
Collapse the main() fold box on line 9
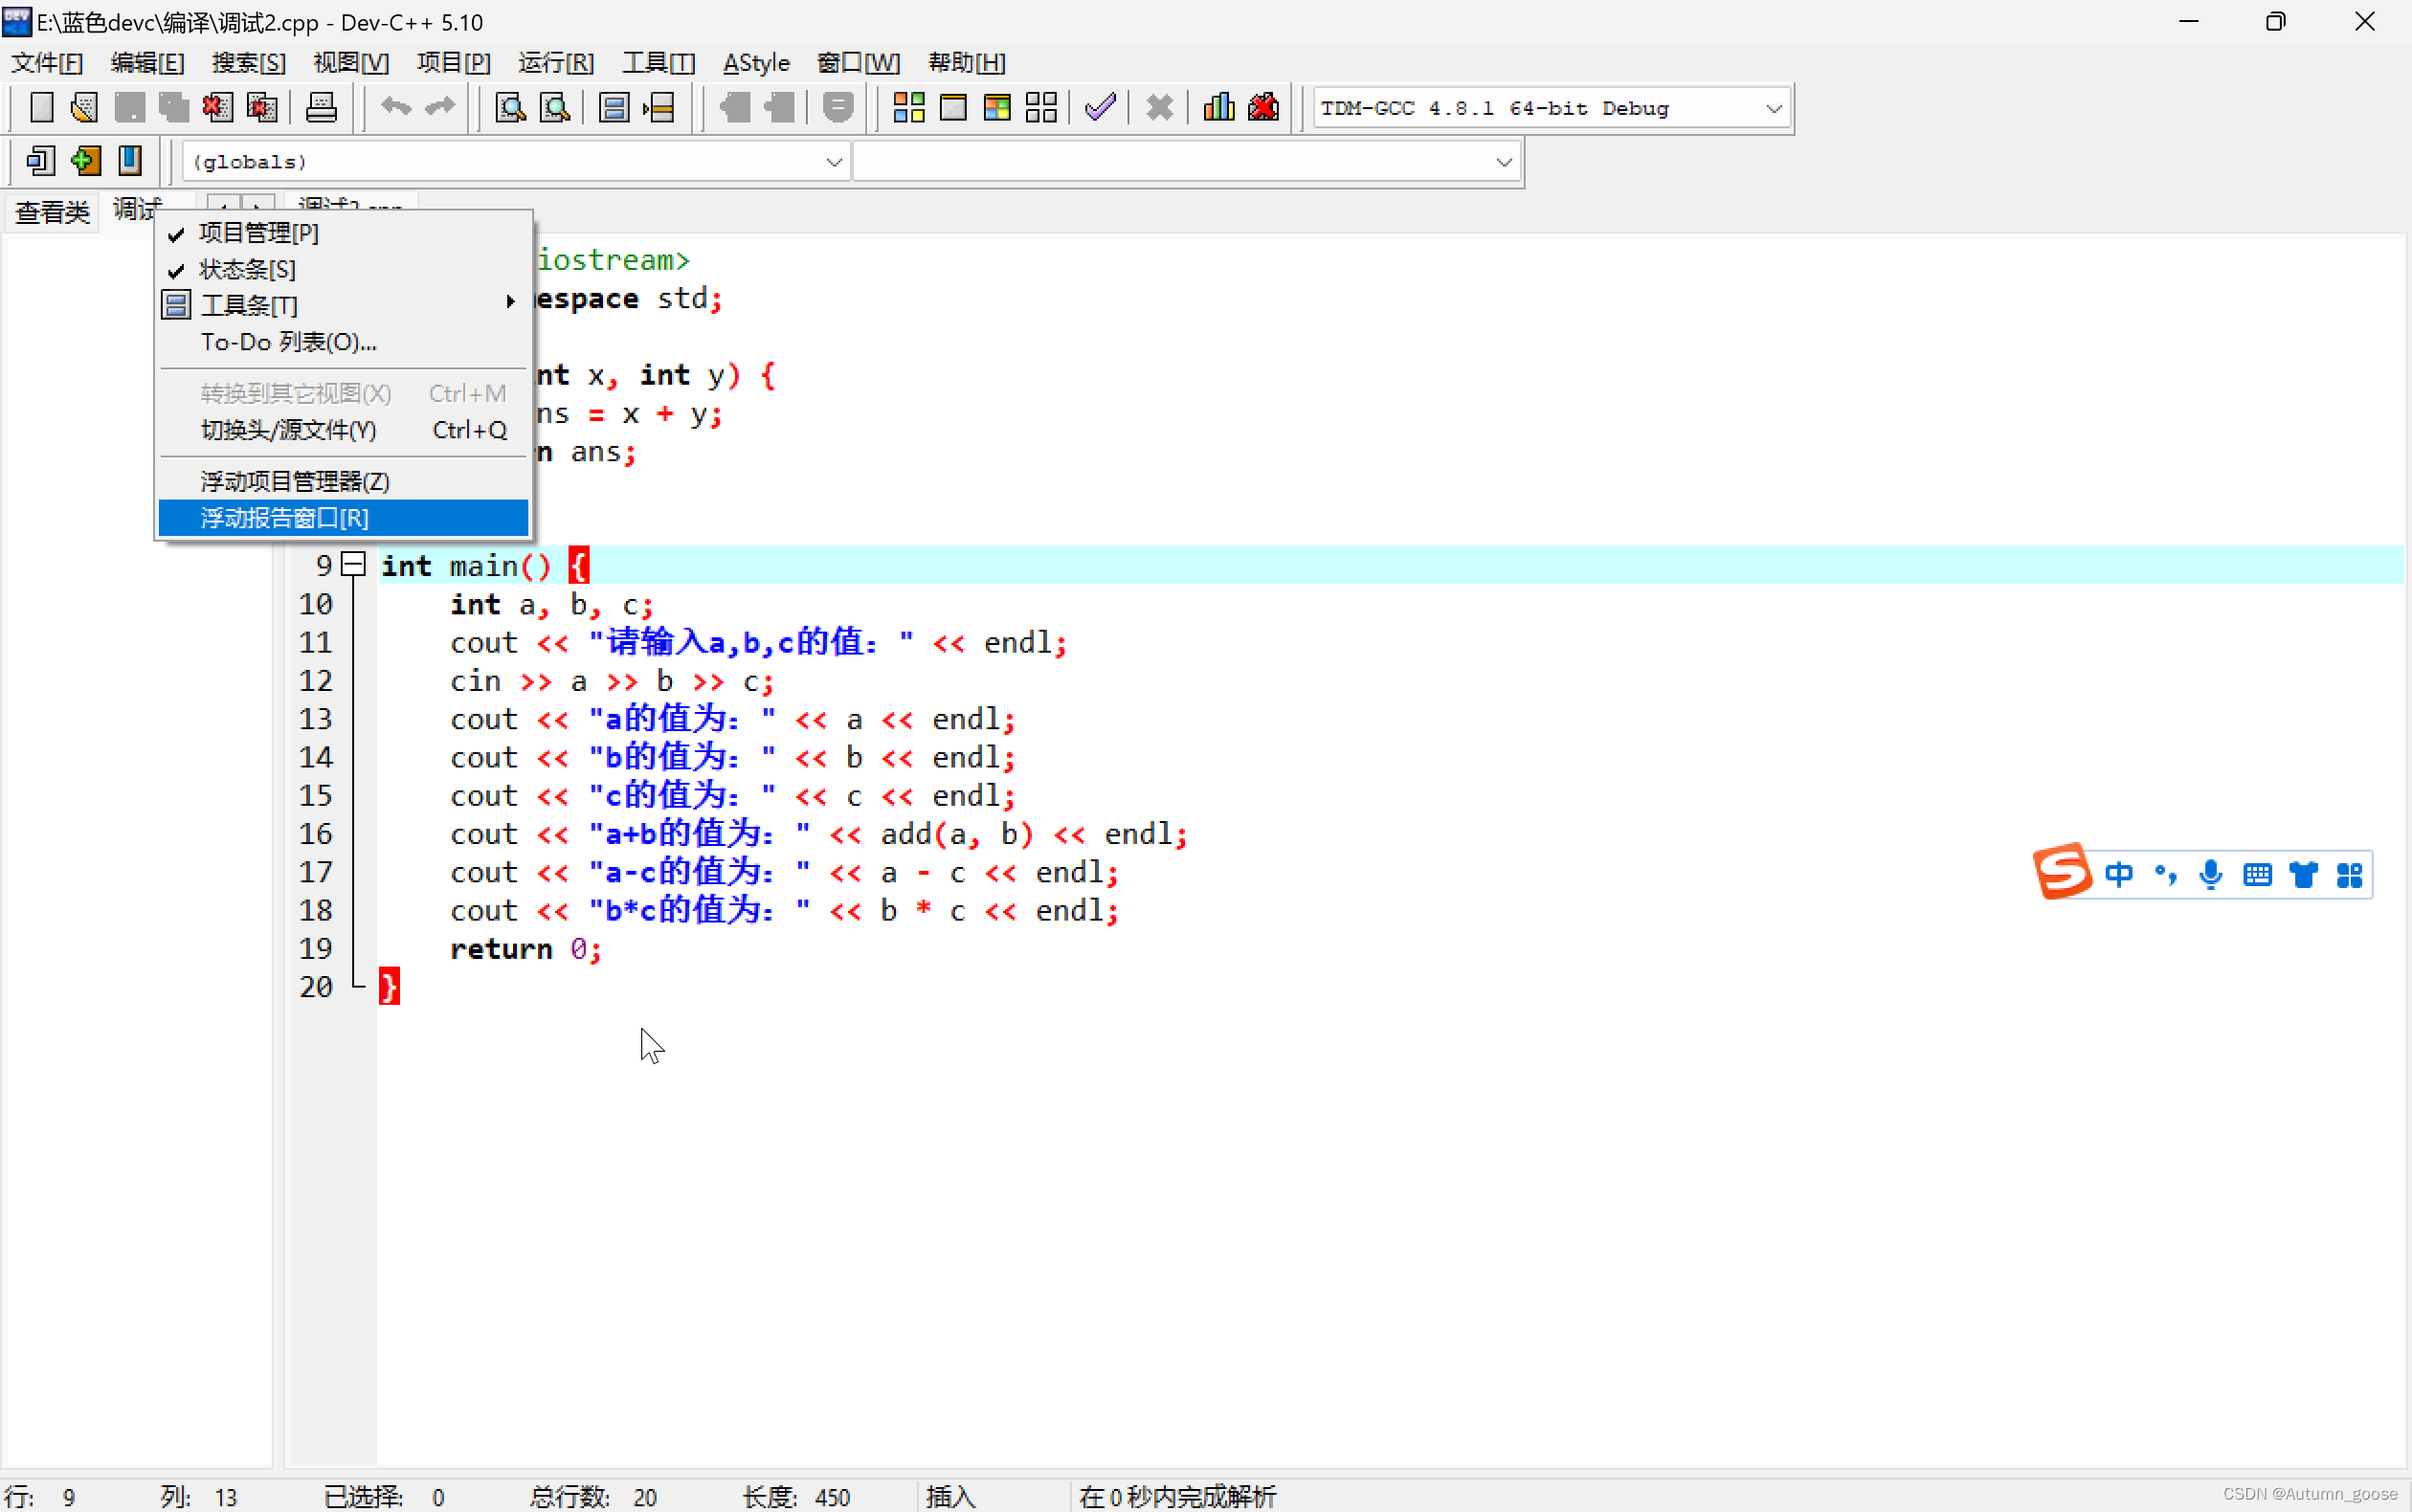[353, 565]
